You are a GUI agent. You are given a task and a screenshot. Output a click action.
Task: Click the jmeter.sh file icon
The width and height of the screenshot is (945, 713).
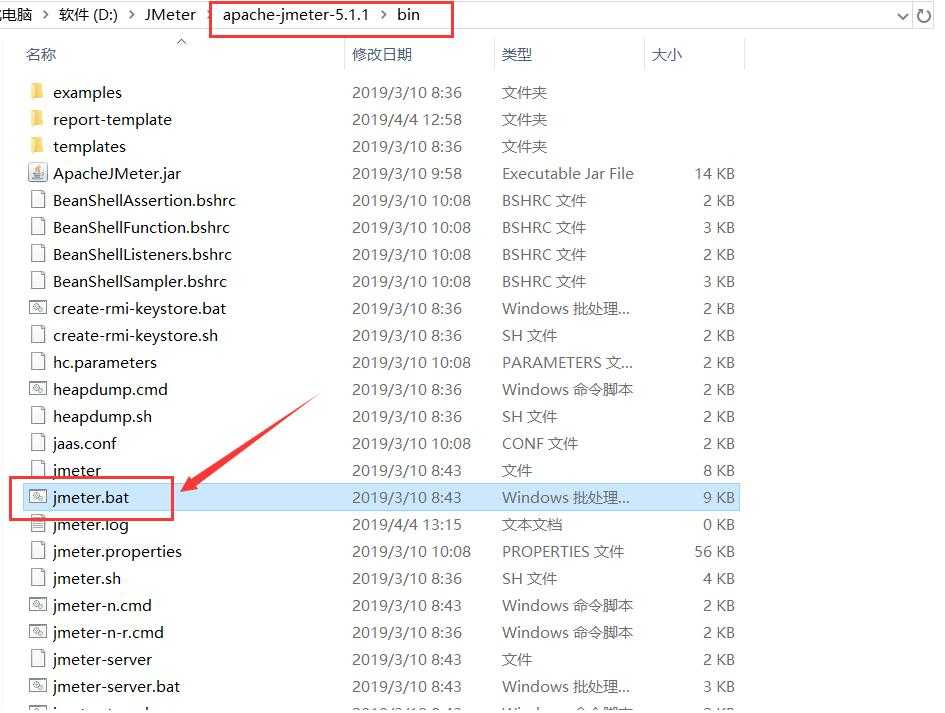coord(38,578)
